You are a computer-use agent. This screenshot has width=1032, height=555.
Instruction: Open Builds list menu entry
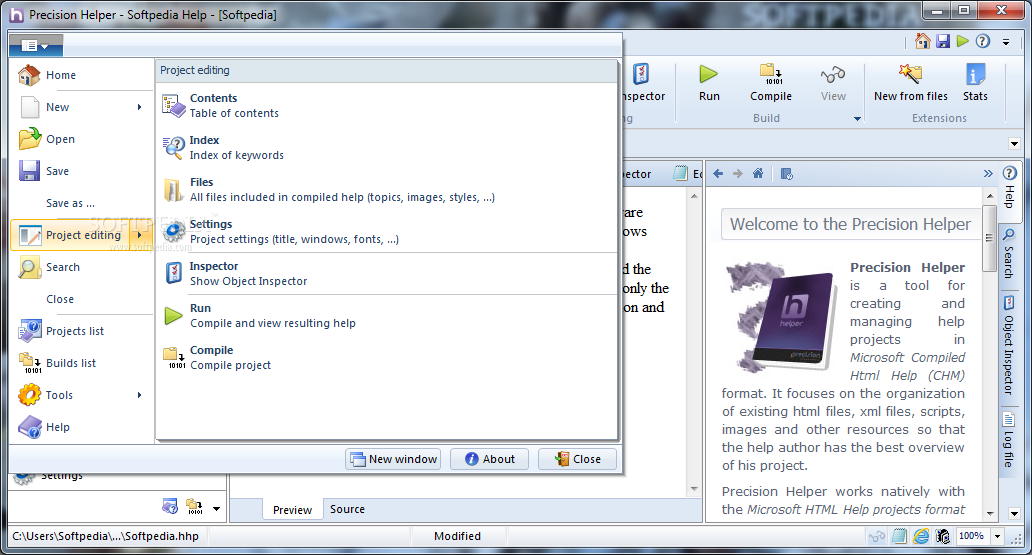82,363
